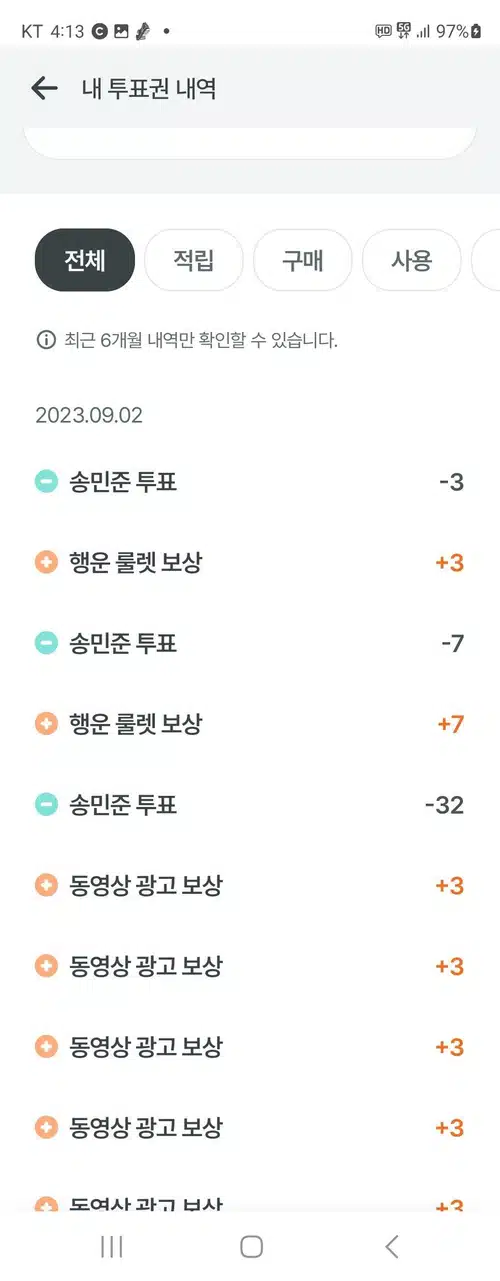Switch to the 사용 filter tab
Viewport: 500px width, 1281px height.
pos(411,260)
